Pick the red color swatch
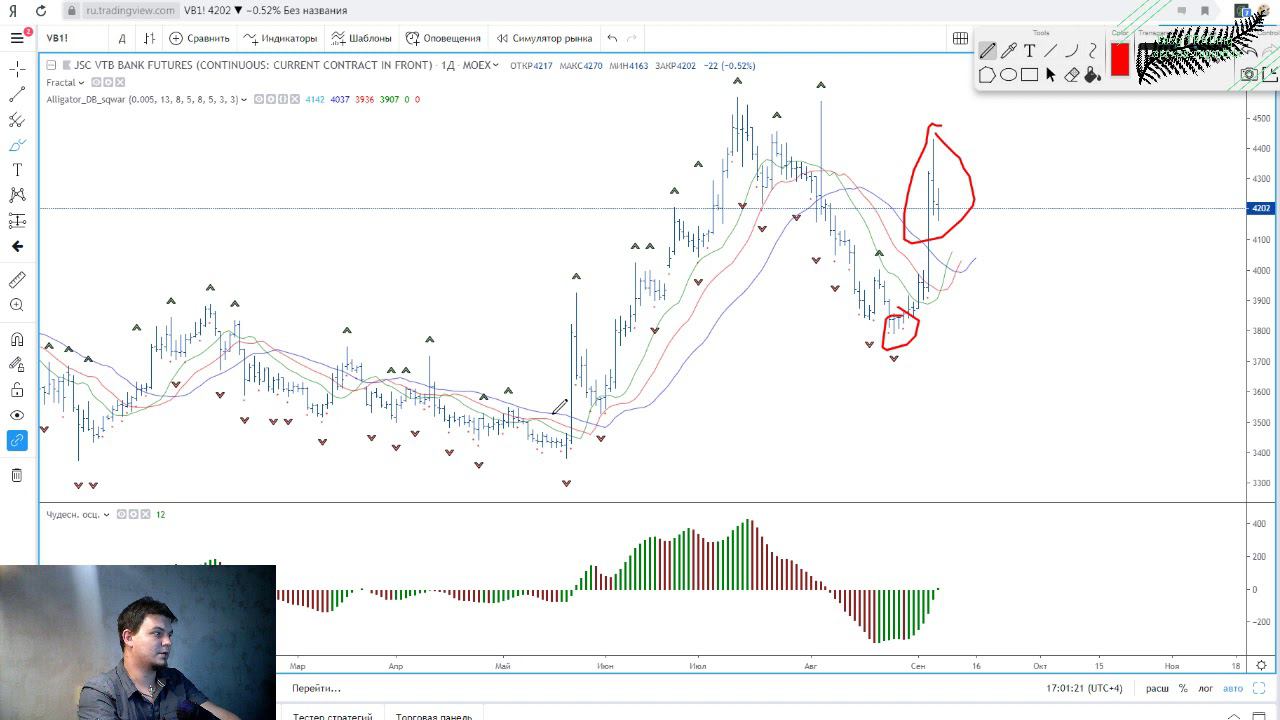Screen dimensions: 1280x720 1120,59
